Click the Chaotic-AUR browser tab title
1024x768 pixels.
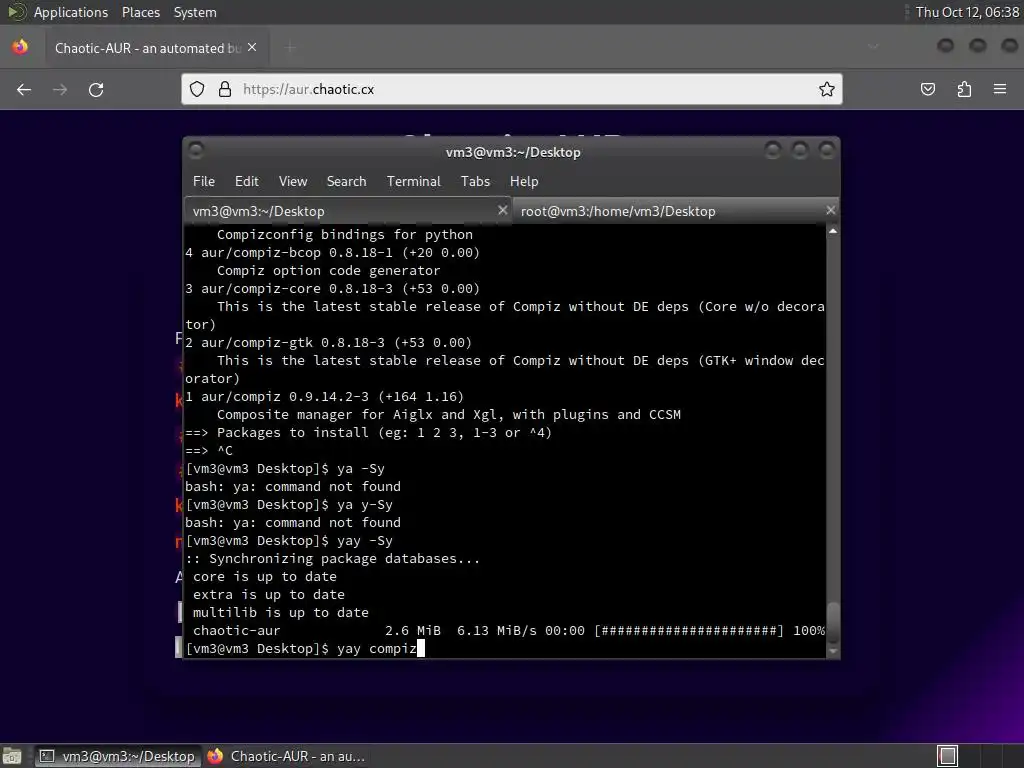[x=148, y=48]
